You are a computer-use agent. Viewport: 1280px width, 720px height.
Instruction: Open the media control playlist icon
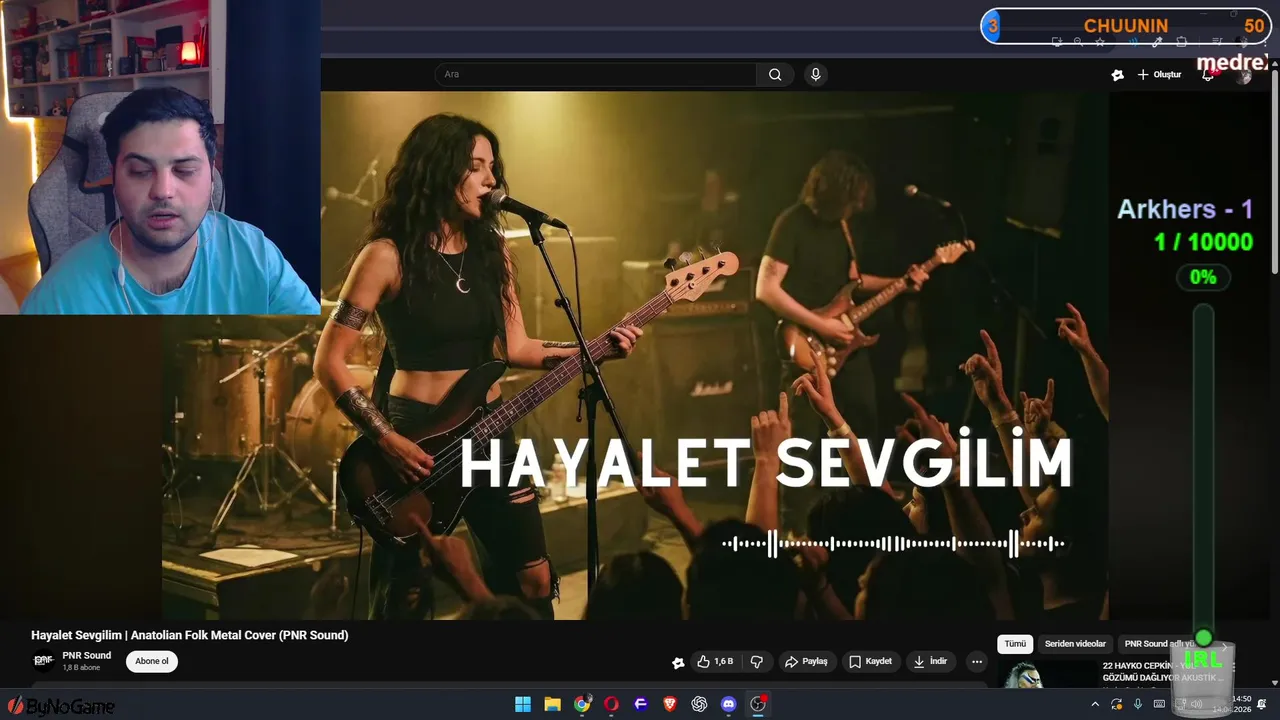point(1217,42)
